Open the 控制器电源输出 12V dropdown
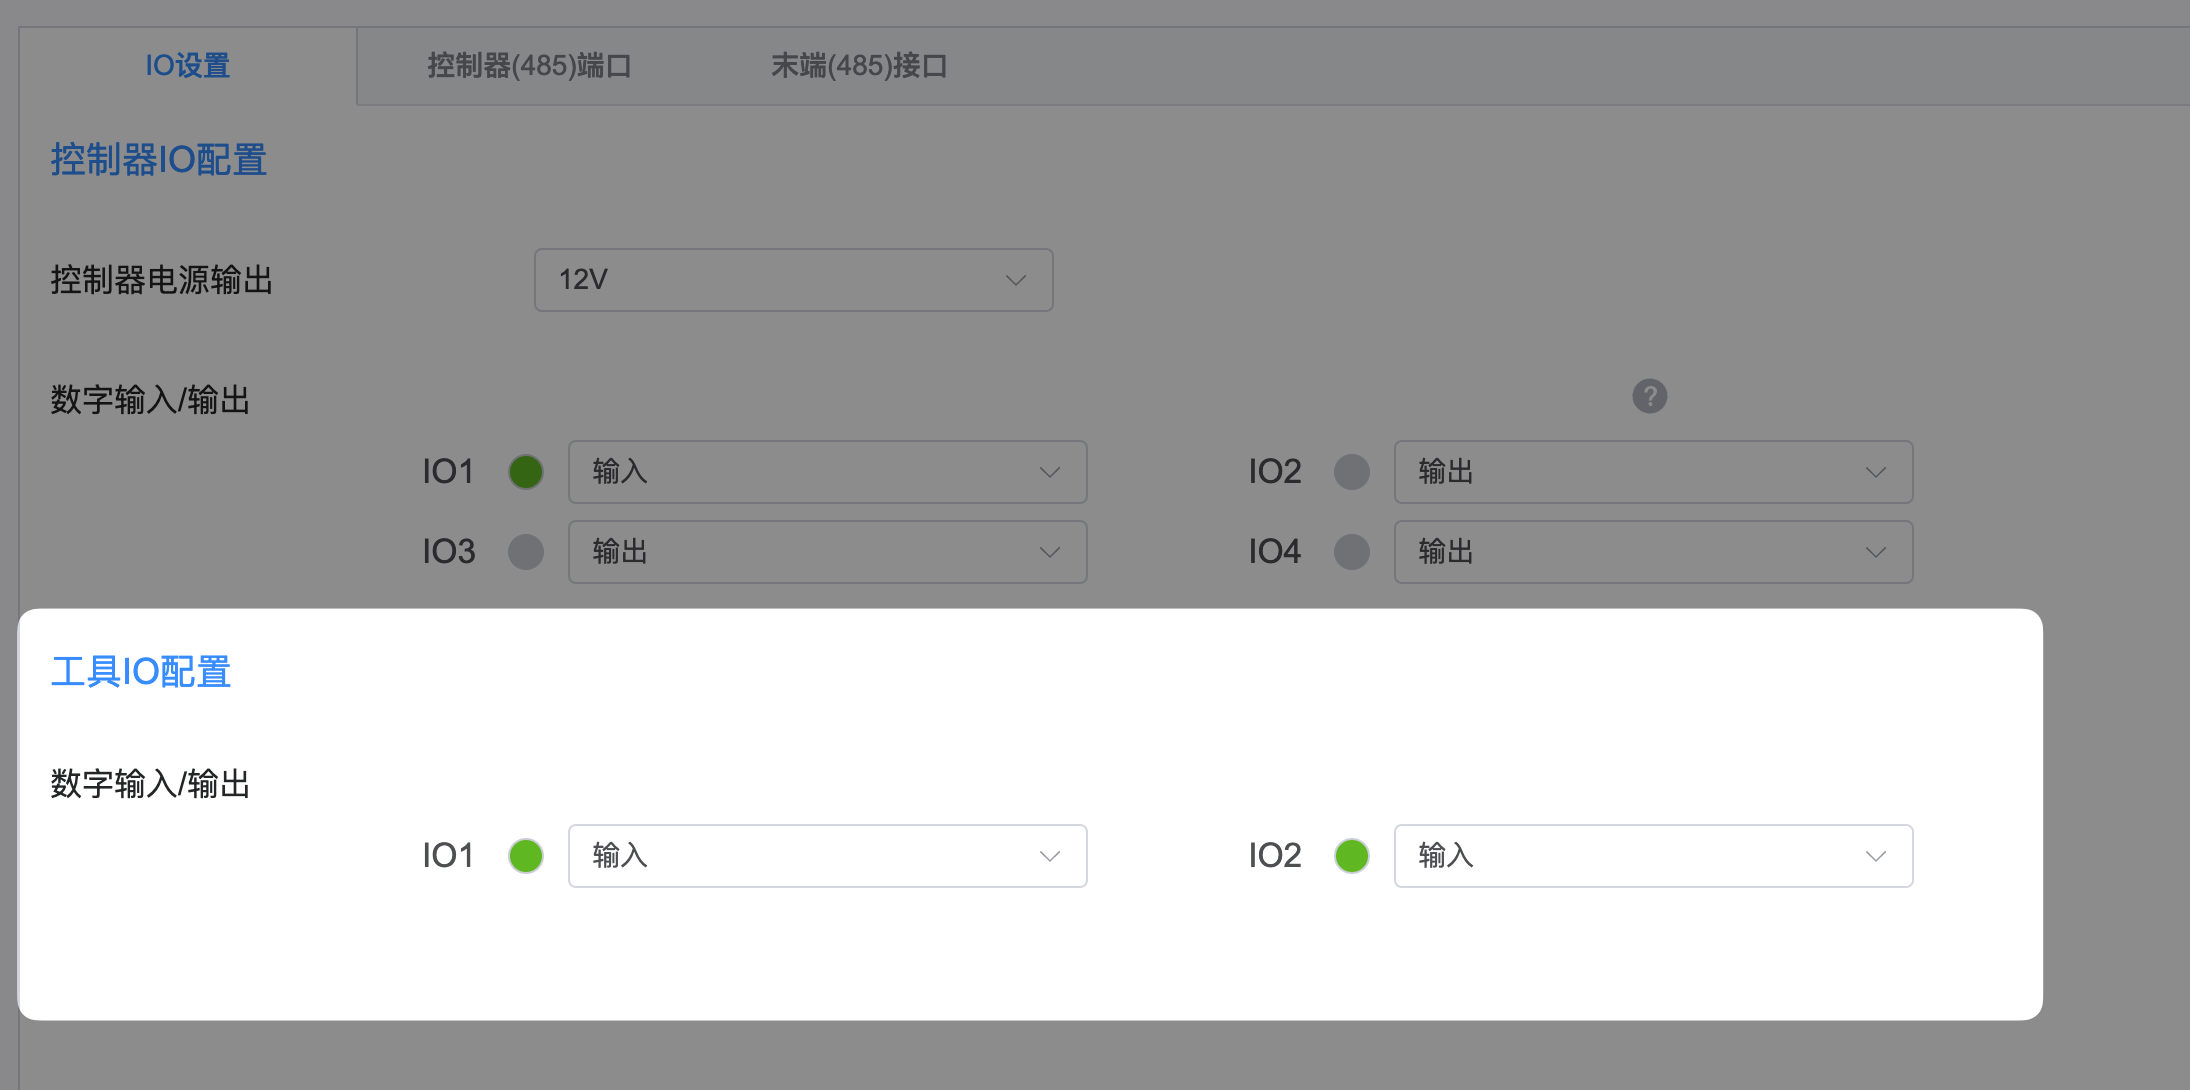Image resolution: width=2190 pixels, height=1090 pixels. (x=793, y=280)
